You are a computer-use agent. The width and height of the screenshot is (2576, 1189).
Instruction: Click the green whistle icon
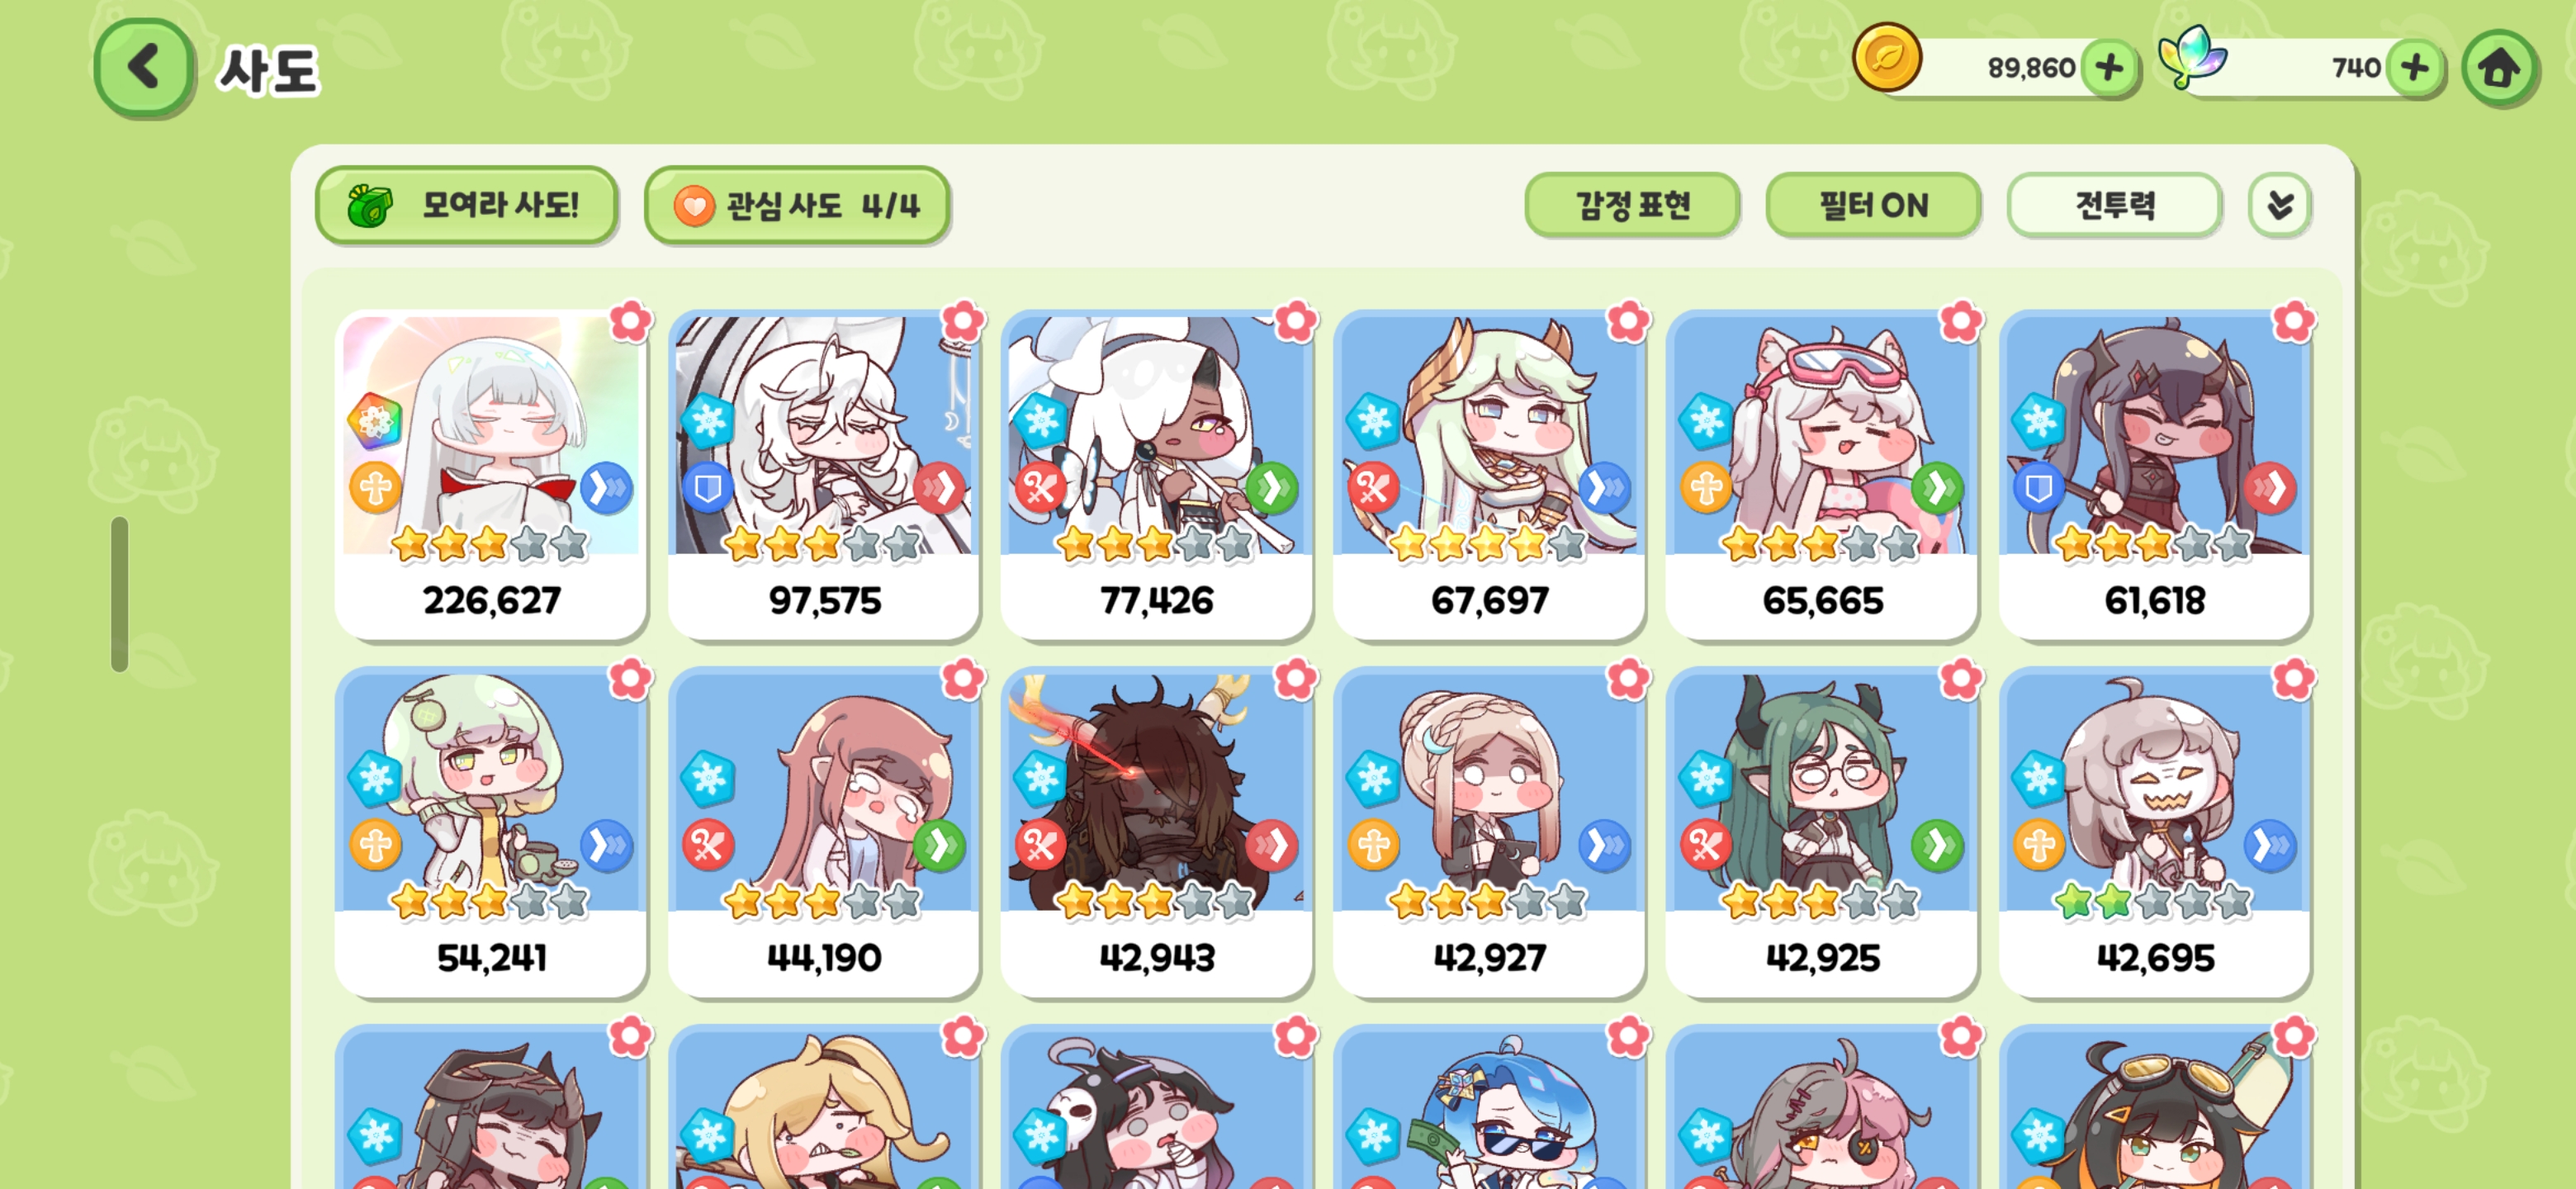tap(370, 206)
